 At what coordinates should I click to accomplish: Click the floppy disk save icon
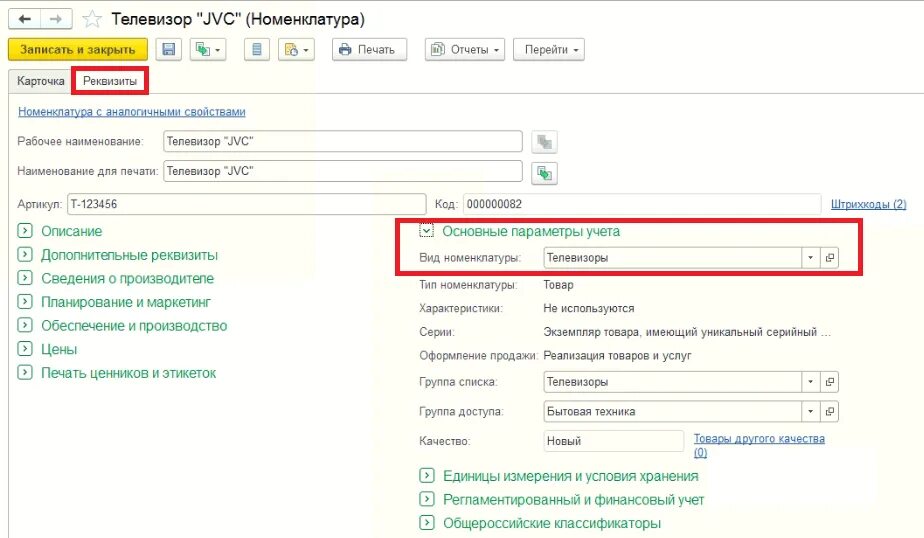point(169,49)
